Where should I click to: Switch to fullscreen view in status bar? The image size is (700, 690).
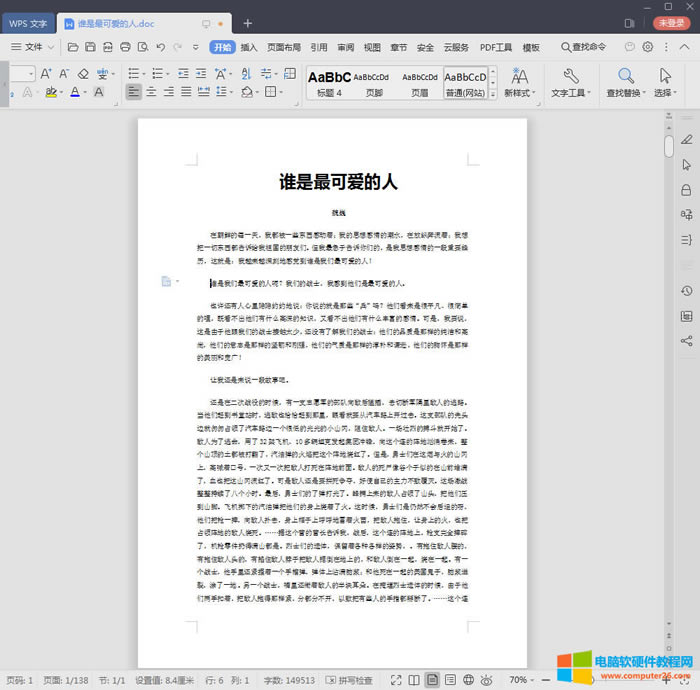tap(395, 680)
